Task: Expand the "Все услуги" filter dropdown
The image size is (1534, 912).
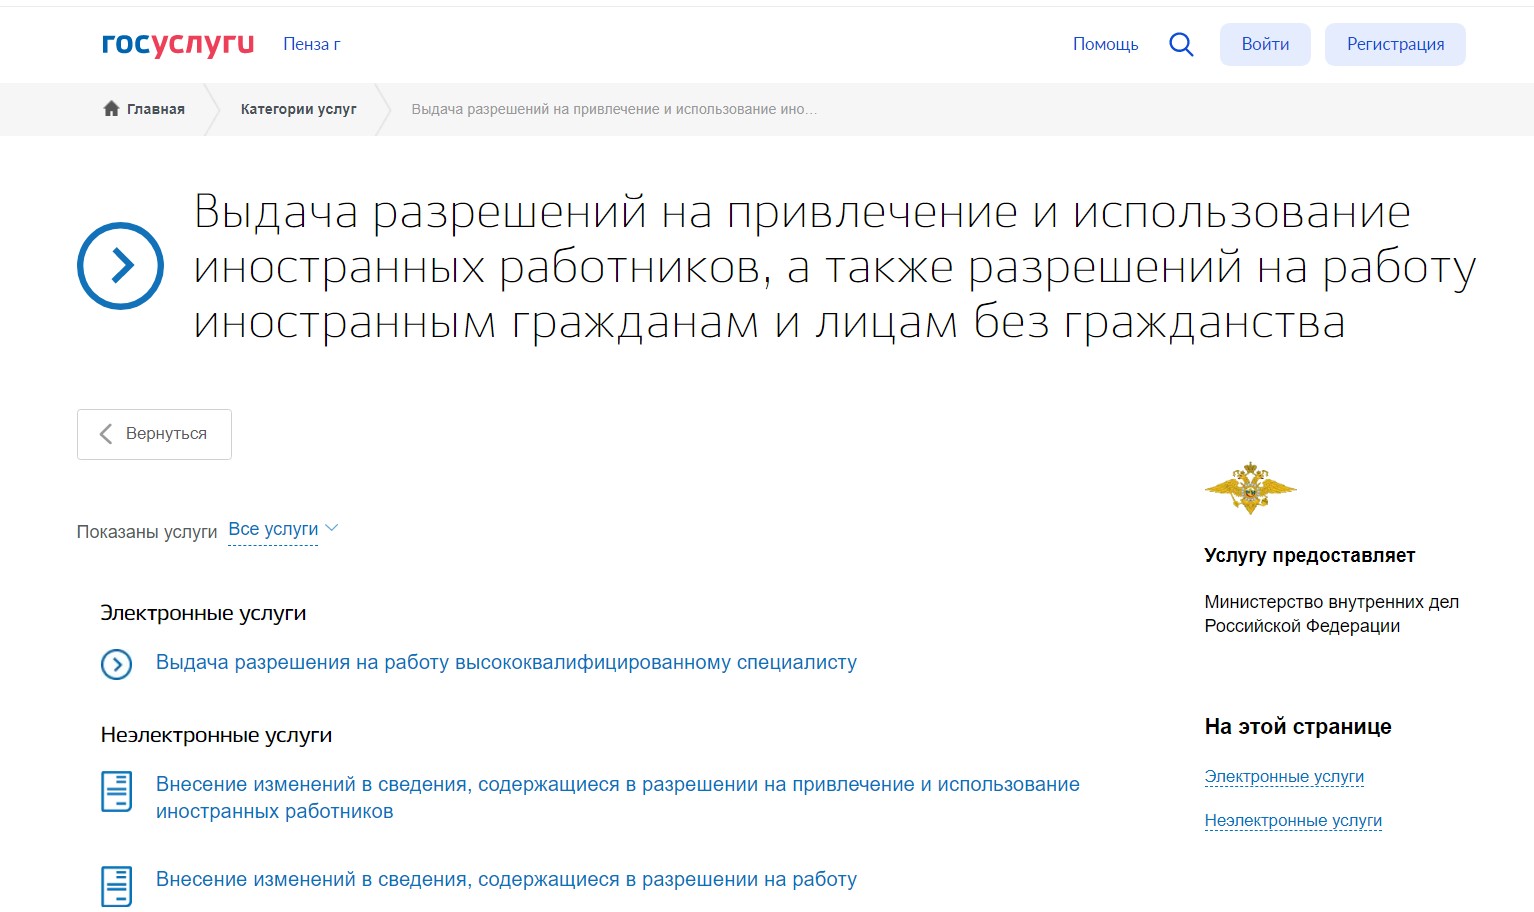Action: point(273,529)
